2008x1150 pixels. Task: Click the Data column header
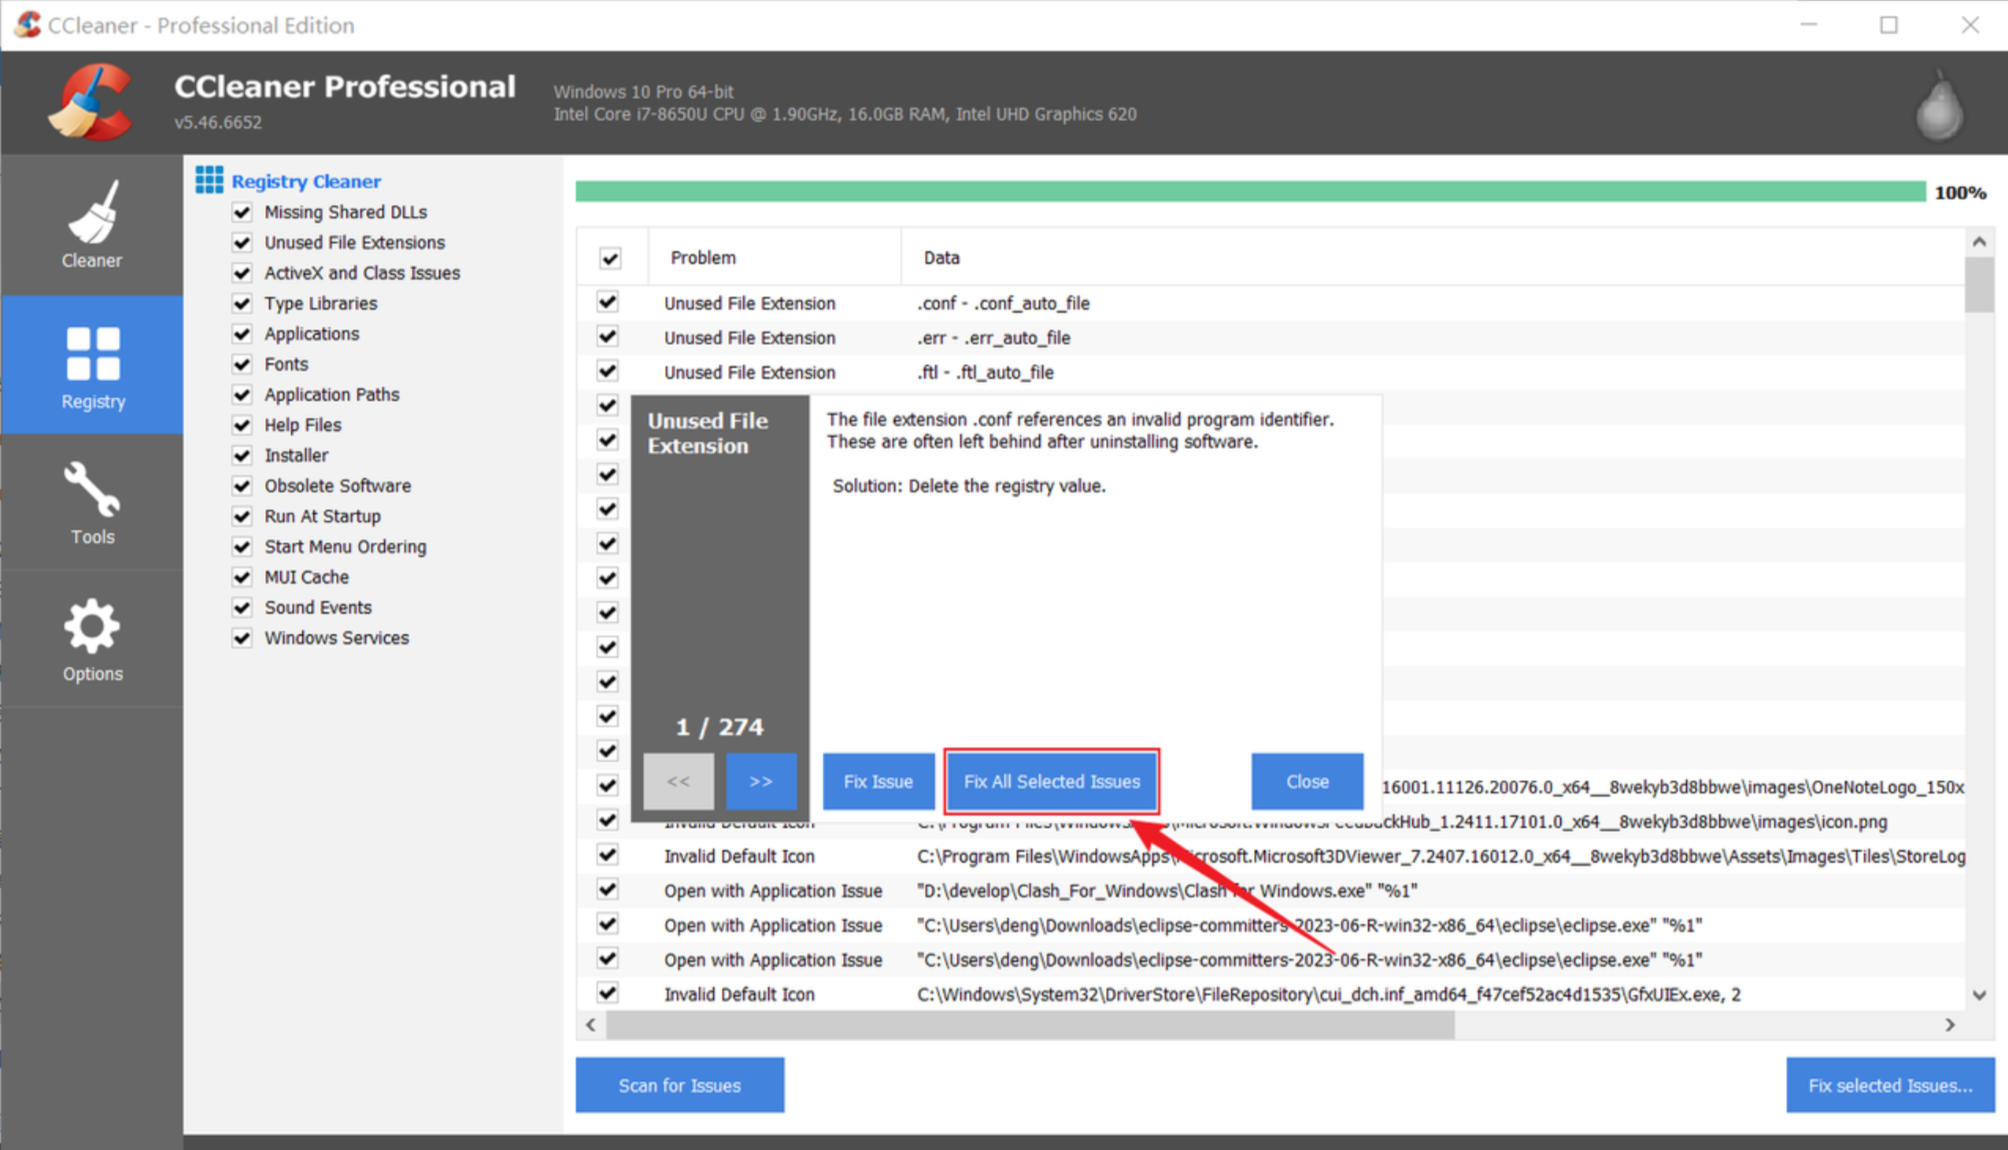941,258
